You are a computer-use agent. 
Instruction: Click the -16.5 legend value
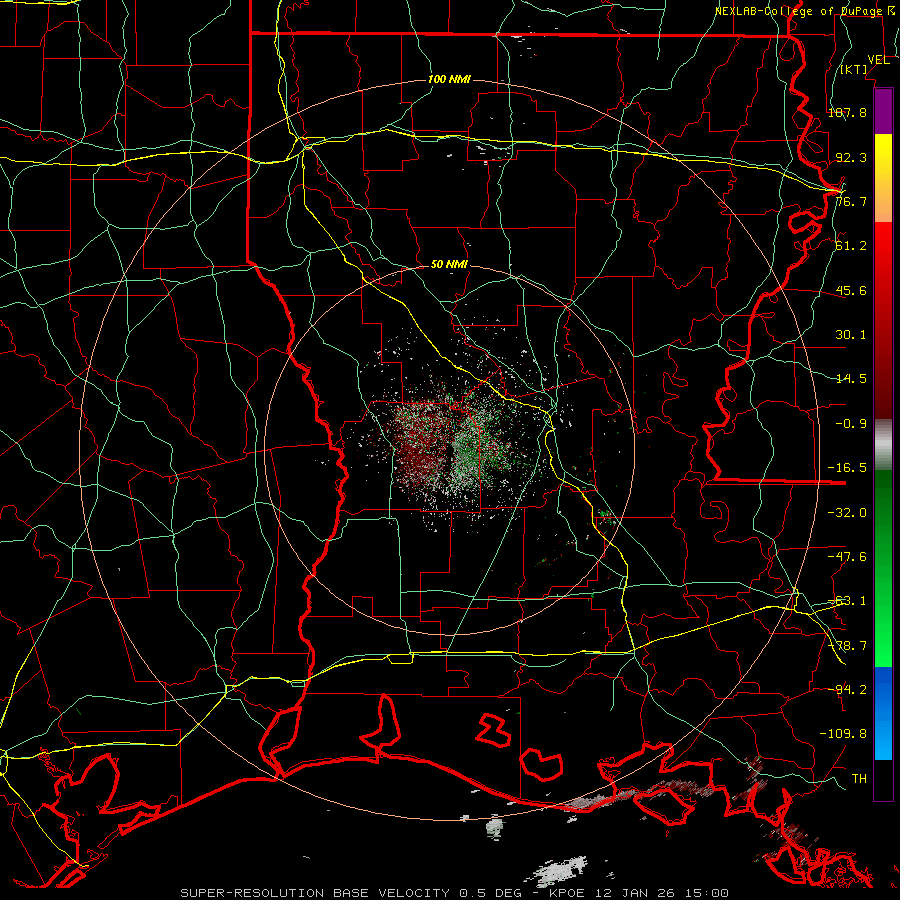[x=847, y=468]
